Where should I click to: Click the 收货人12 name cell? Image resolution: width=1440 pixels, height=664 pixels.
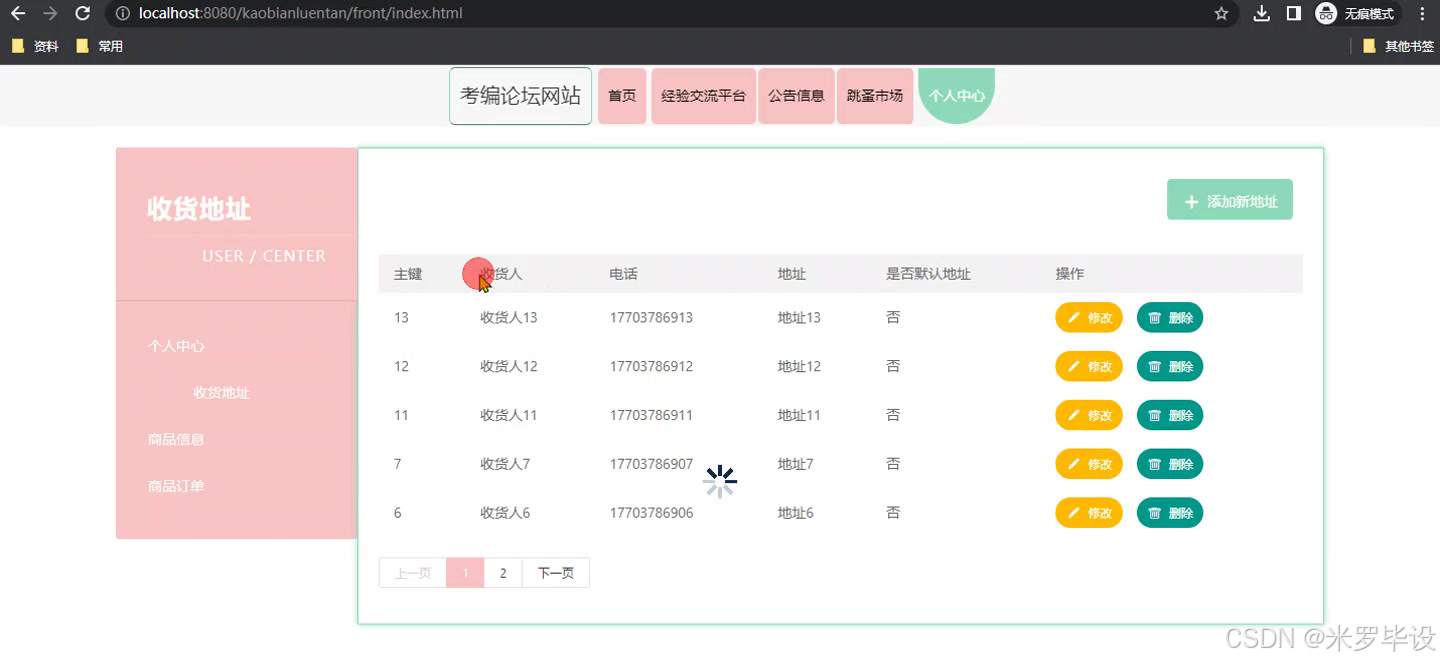(509, 367)
